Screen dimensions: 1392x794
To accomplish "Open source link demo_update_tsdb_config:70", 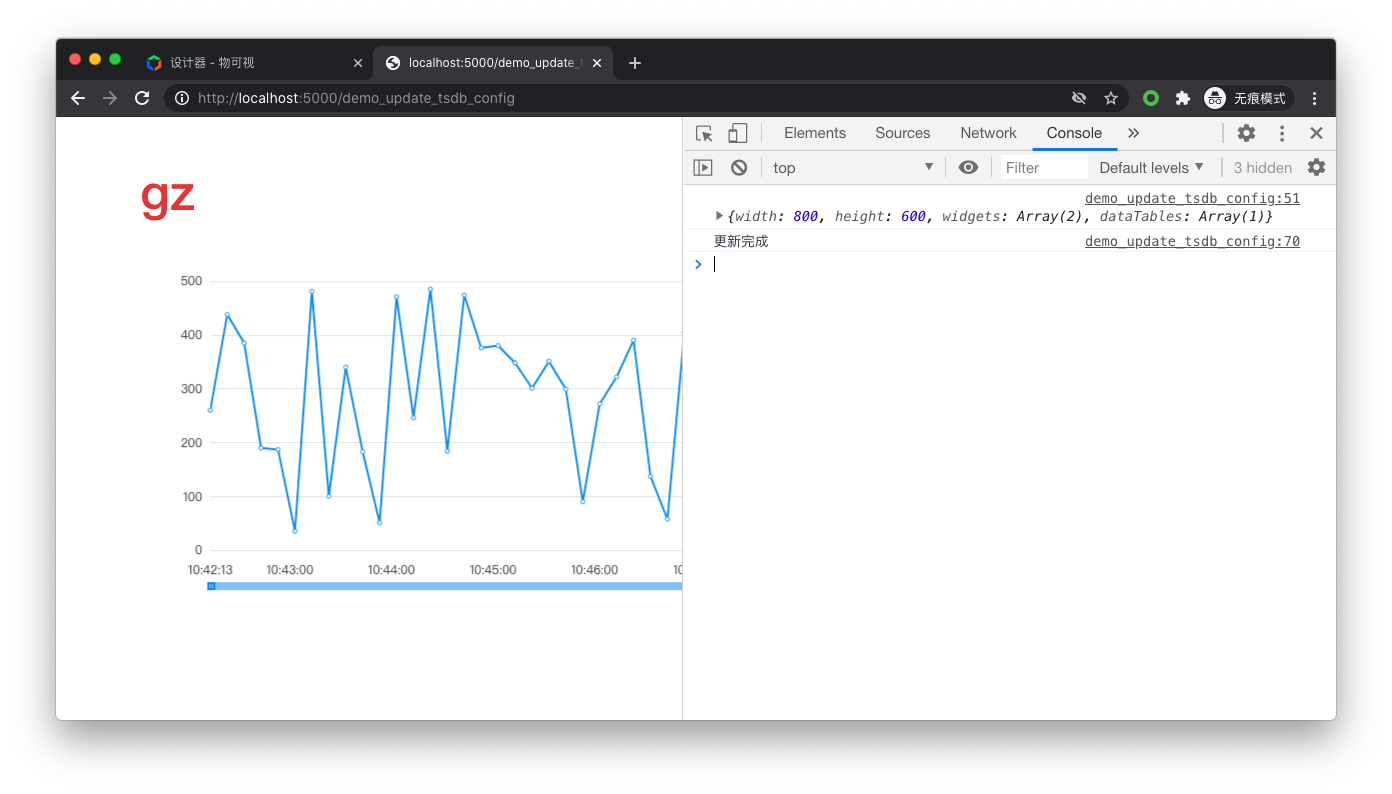I will 1192,241.
